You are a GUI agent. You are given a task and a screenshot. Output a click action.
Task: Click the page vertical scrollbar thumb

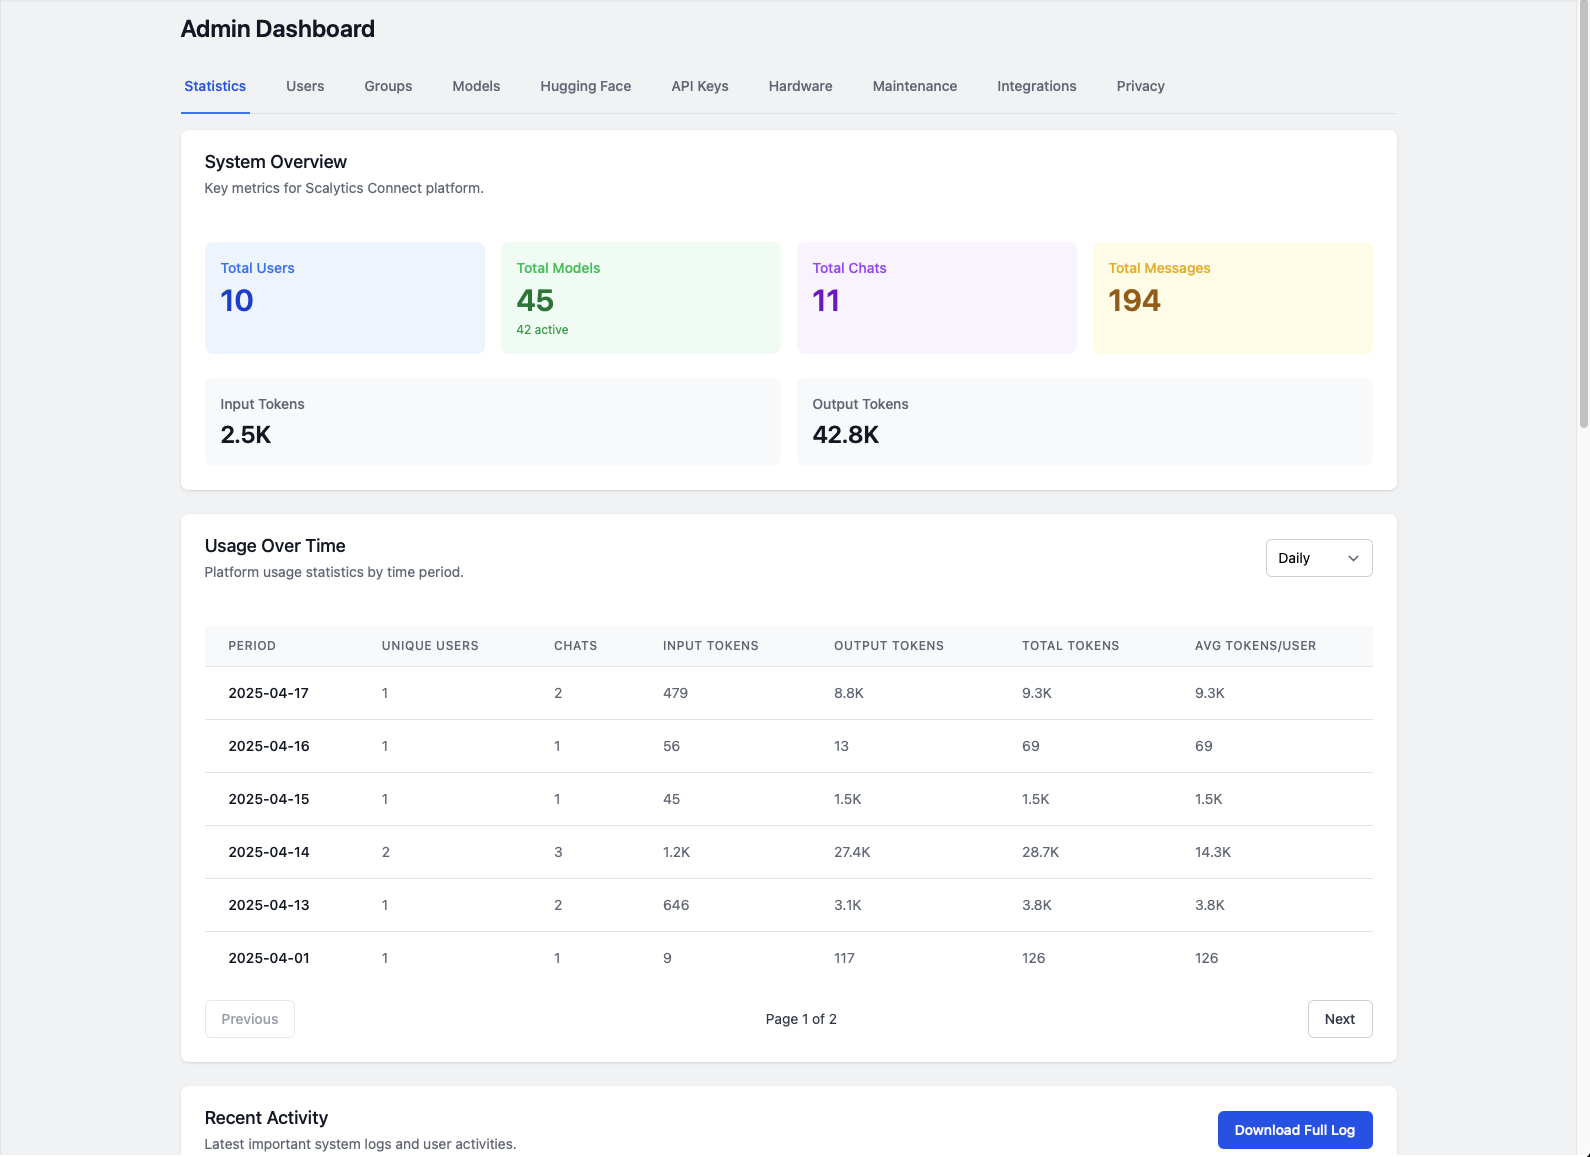pos(1583,214)
